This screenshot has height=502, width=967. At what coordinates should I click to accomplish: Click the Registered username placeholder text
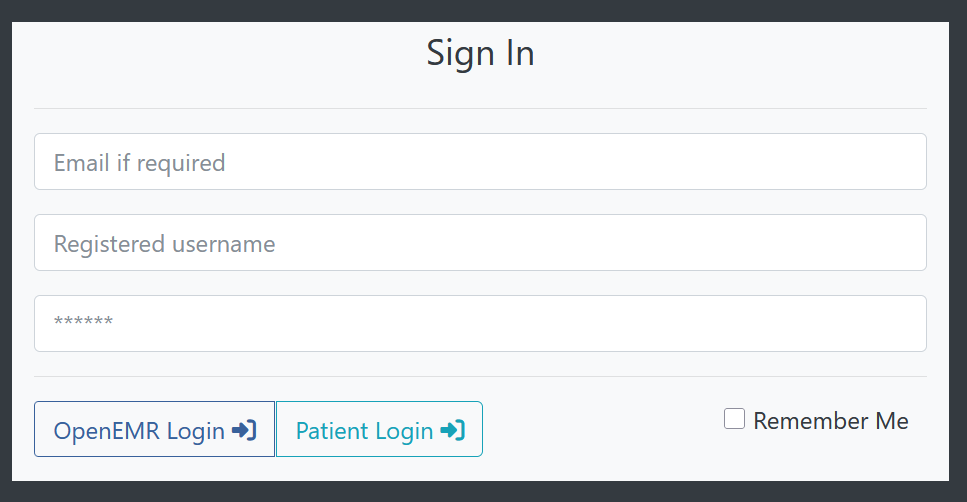coord(165,244)
